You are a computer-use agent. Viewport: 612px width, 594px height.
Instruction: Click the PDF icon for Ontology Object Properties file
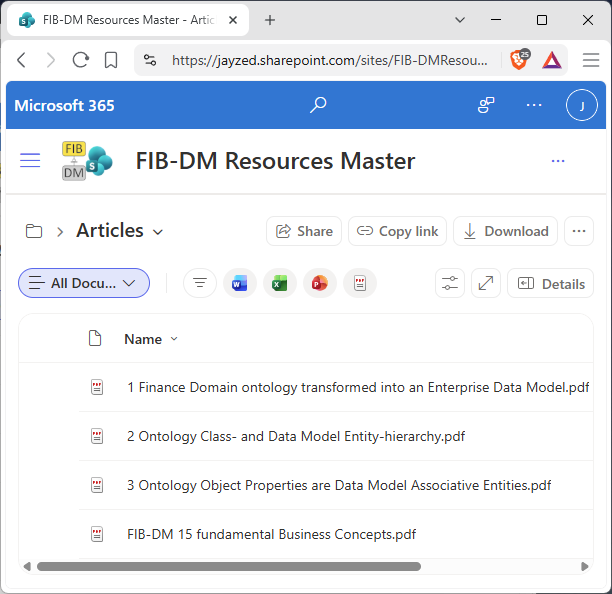[x=97, y=485]
